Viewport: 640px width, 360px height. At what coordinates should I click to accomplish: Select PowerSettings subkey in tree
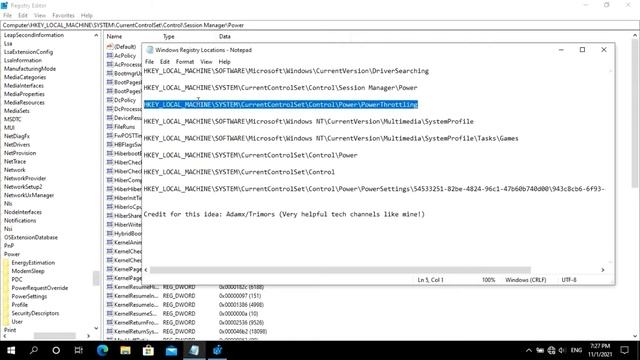(29, 296)
